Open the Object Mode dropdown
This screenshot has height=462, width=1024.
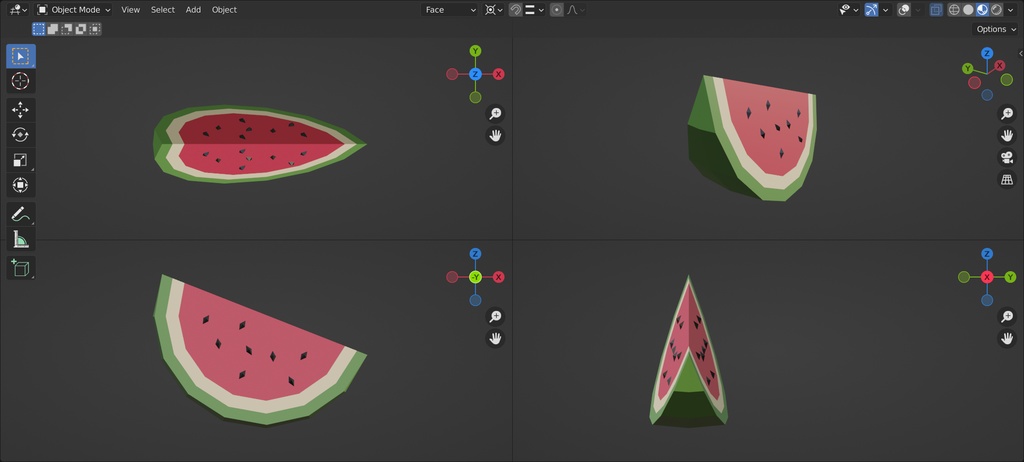coord(73,10)
